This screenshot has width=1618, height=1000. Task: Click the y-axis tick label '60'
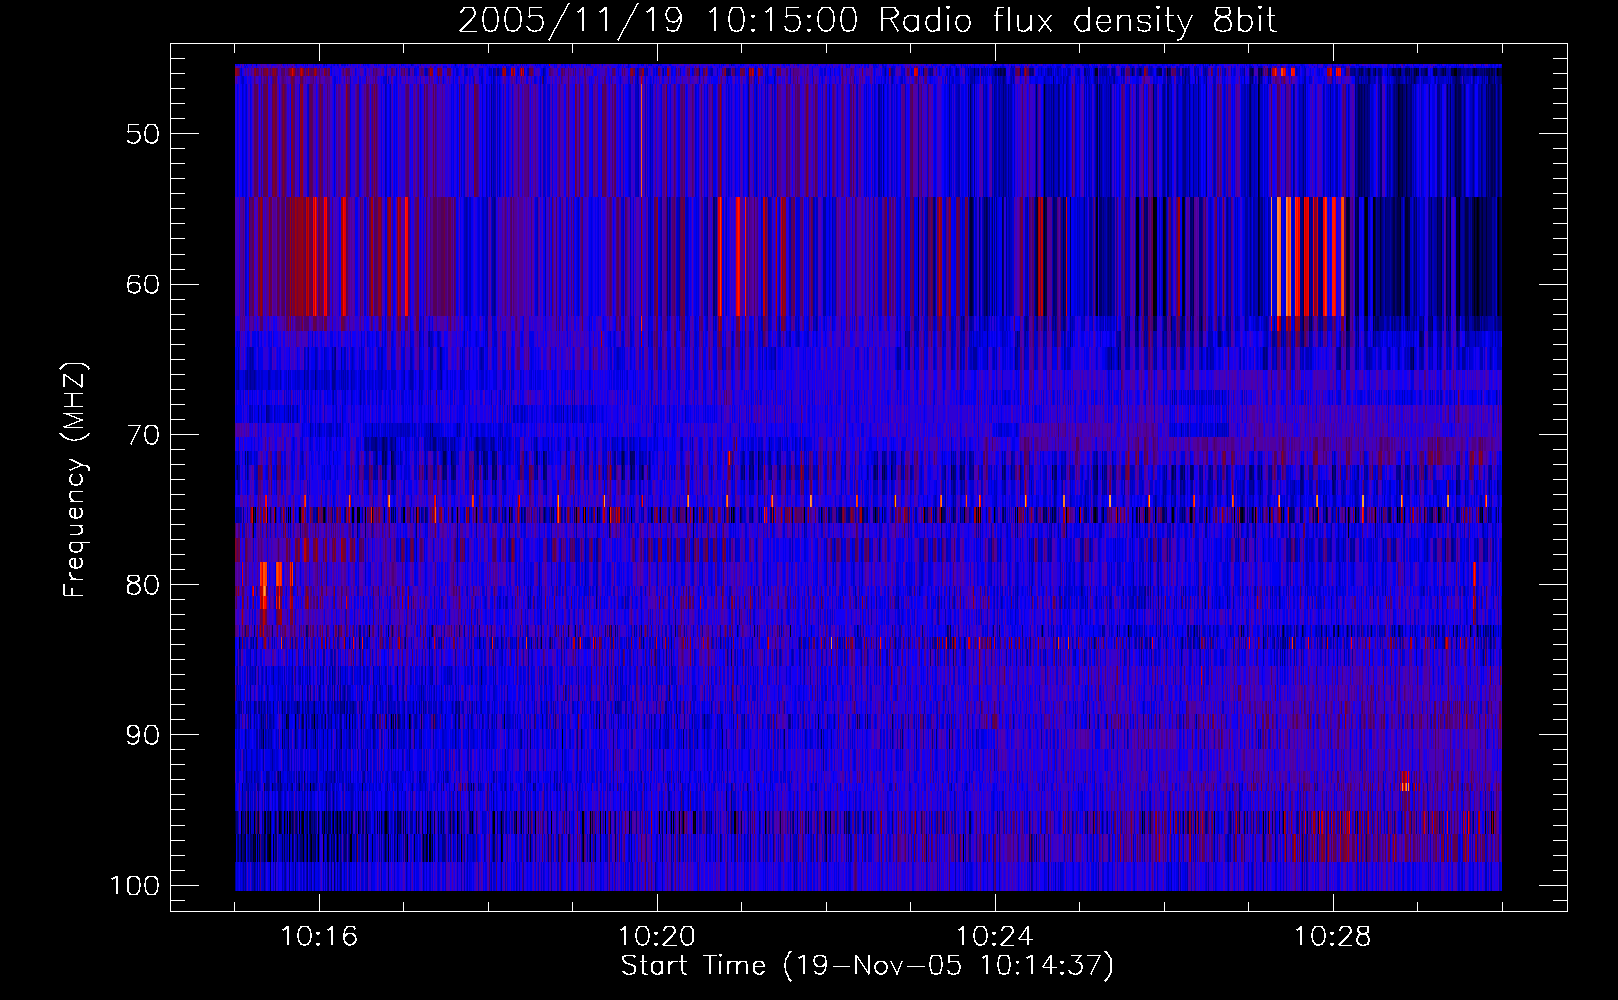pyautogui.click(x=143, y=284)
